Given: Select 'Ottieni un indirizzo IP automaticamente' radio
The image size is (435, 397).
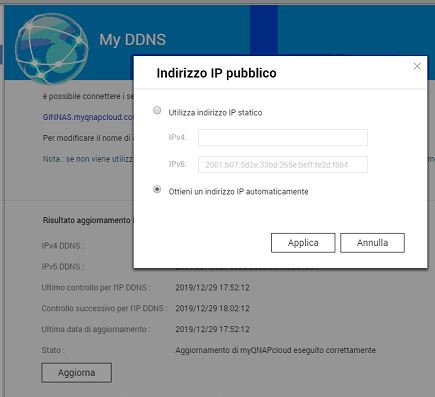Looking at the screenshot, I should point(157,190).
